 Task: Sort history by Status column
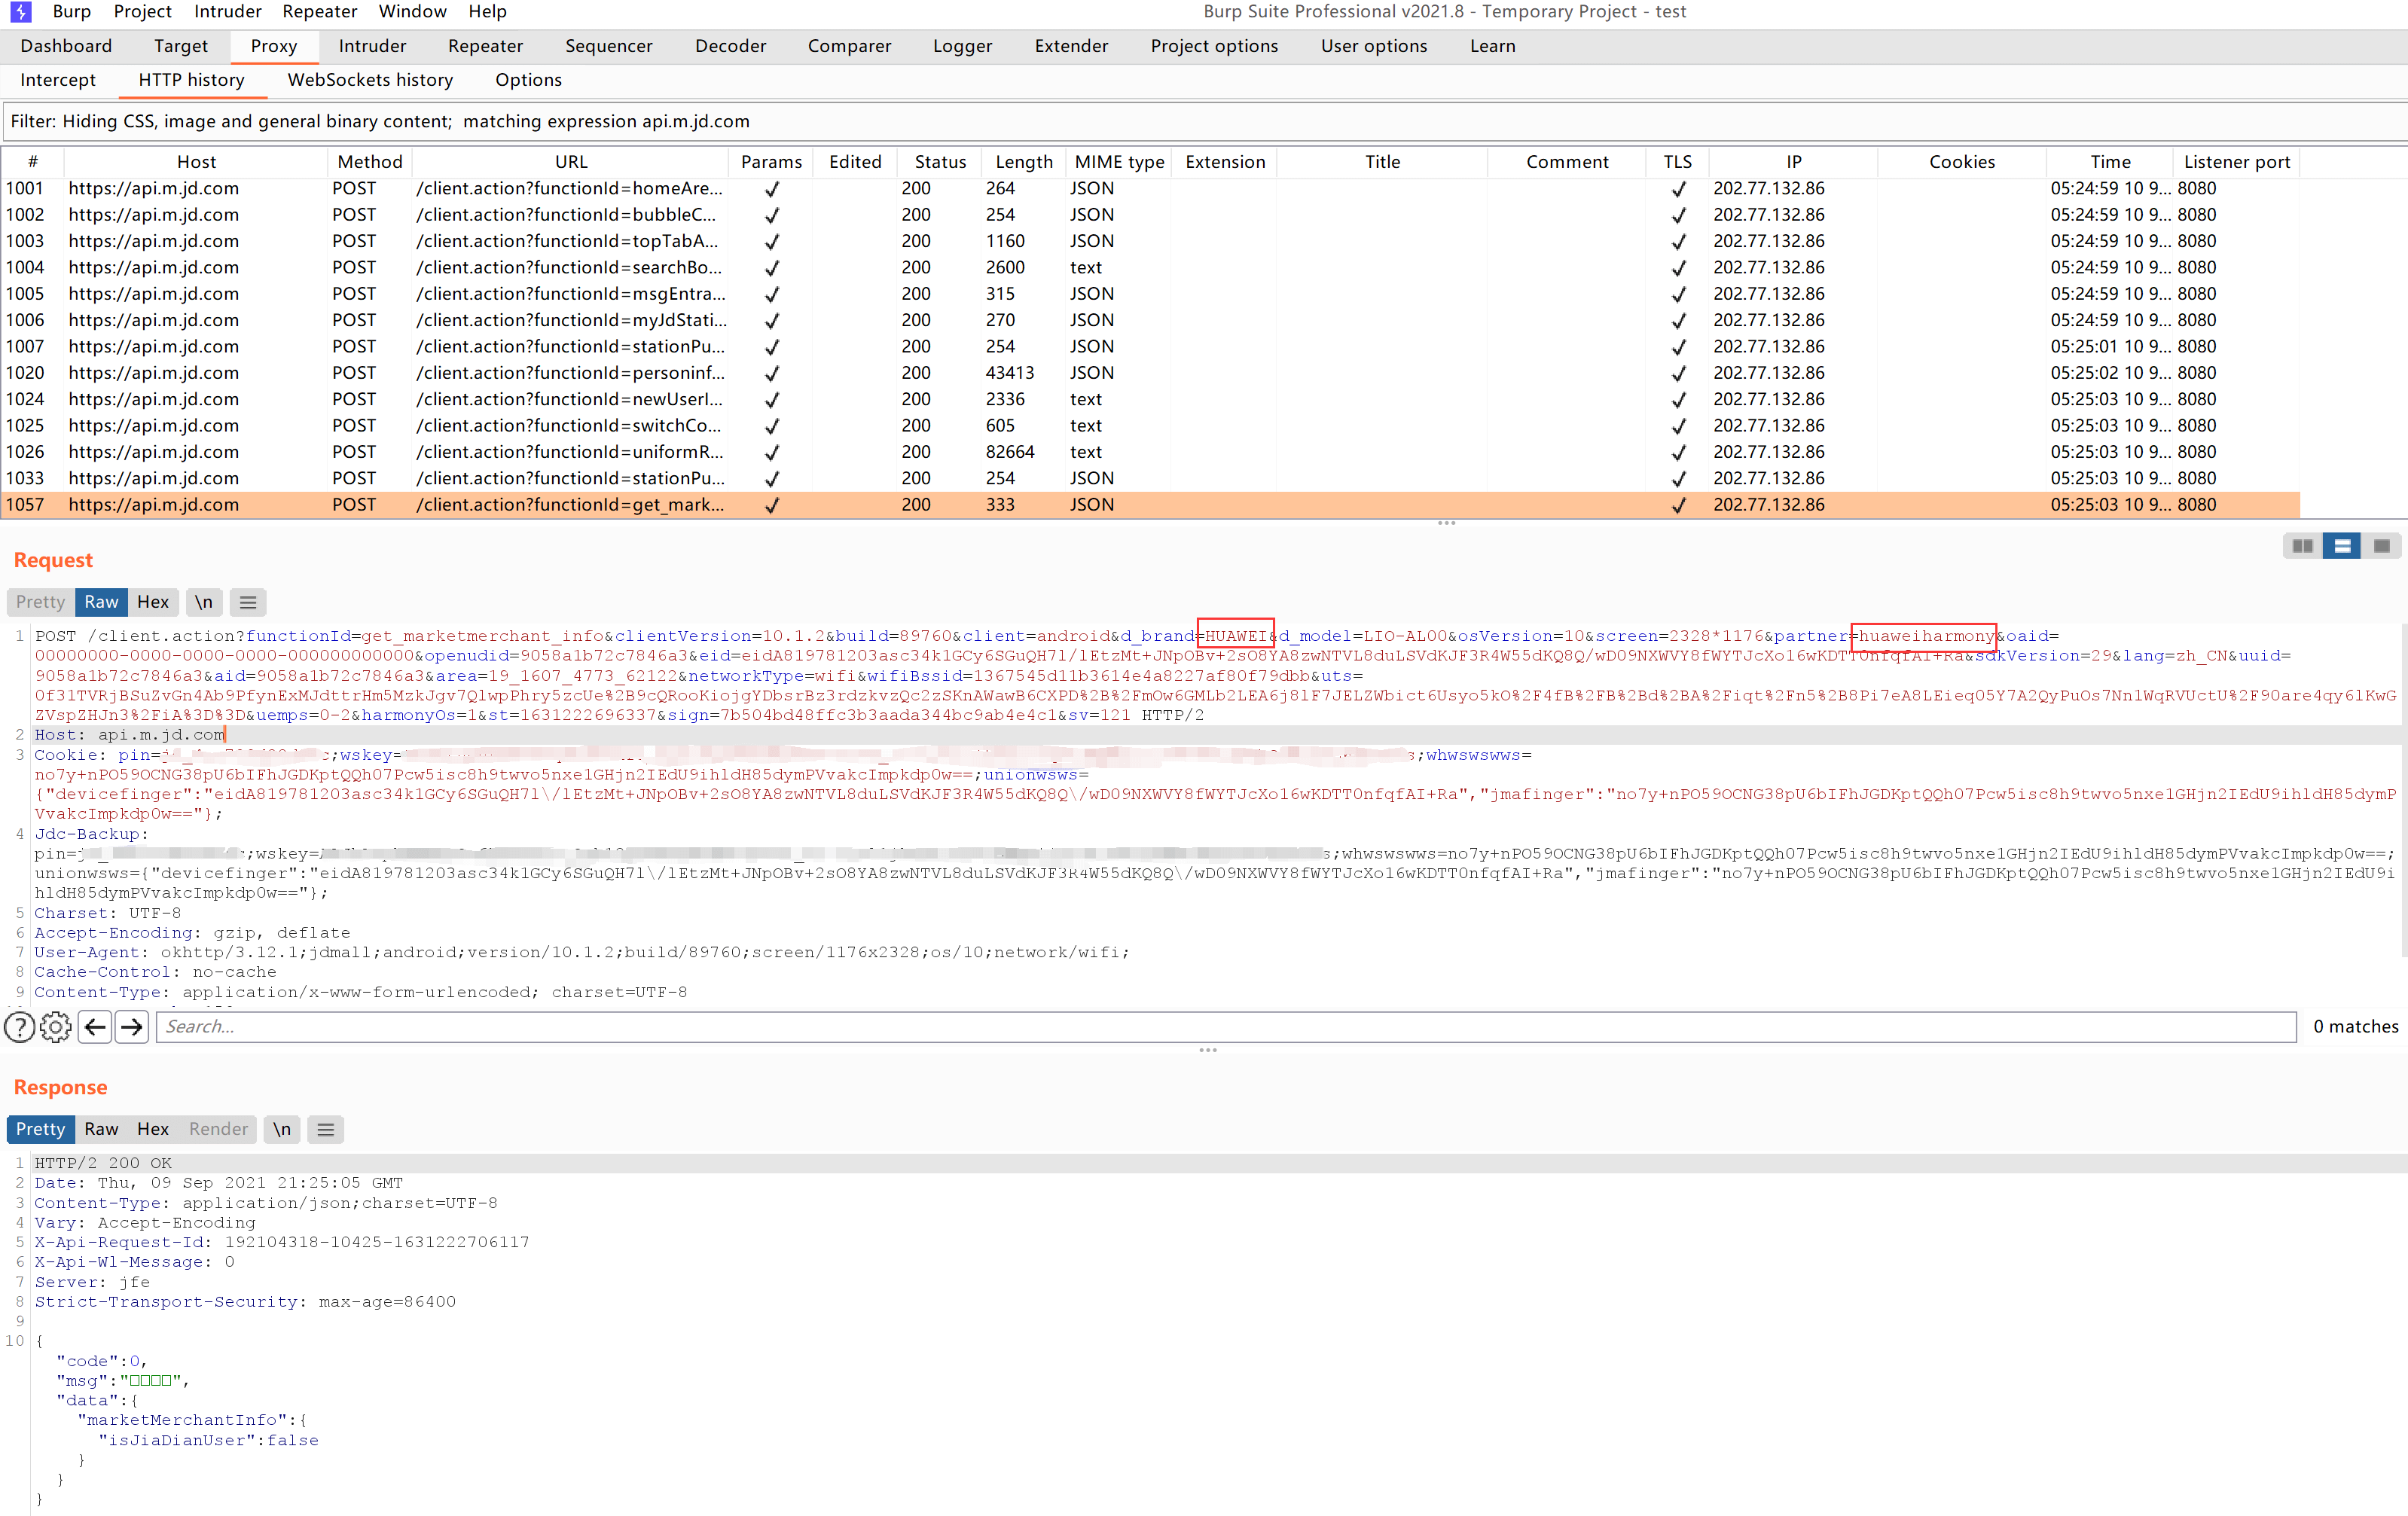(941, 162)
